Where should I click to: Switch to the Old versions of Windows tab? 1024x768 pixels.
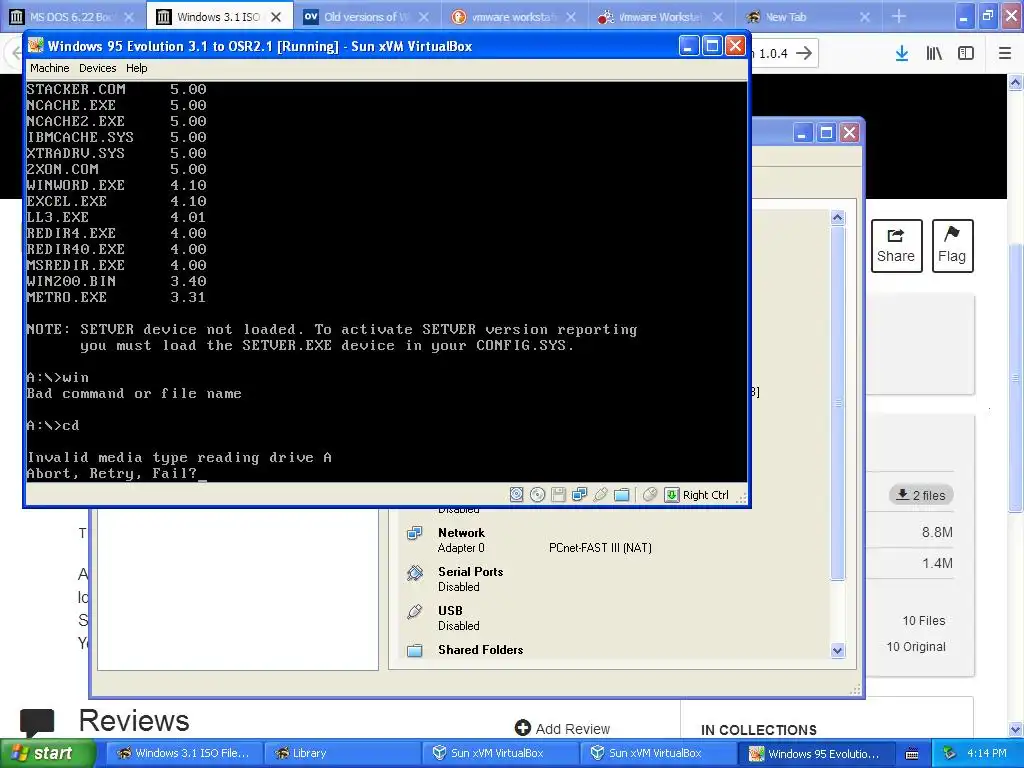pyautogui.click(x=366, y=17)
